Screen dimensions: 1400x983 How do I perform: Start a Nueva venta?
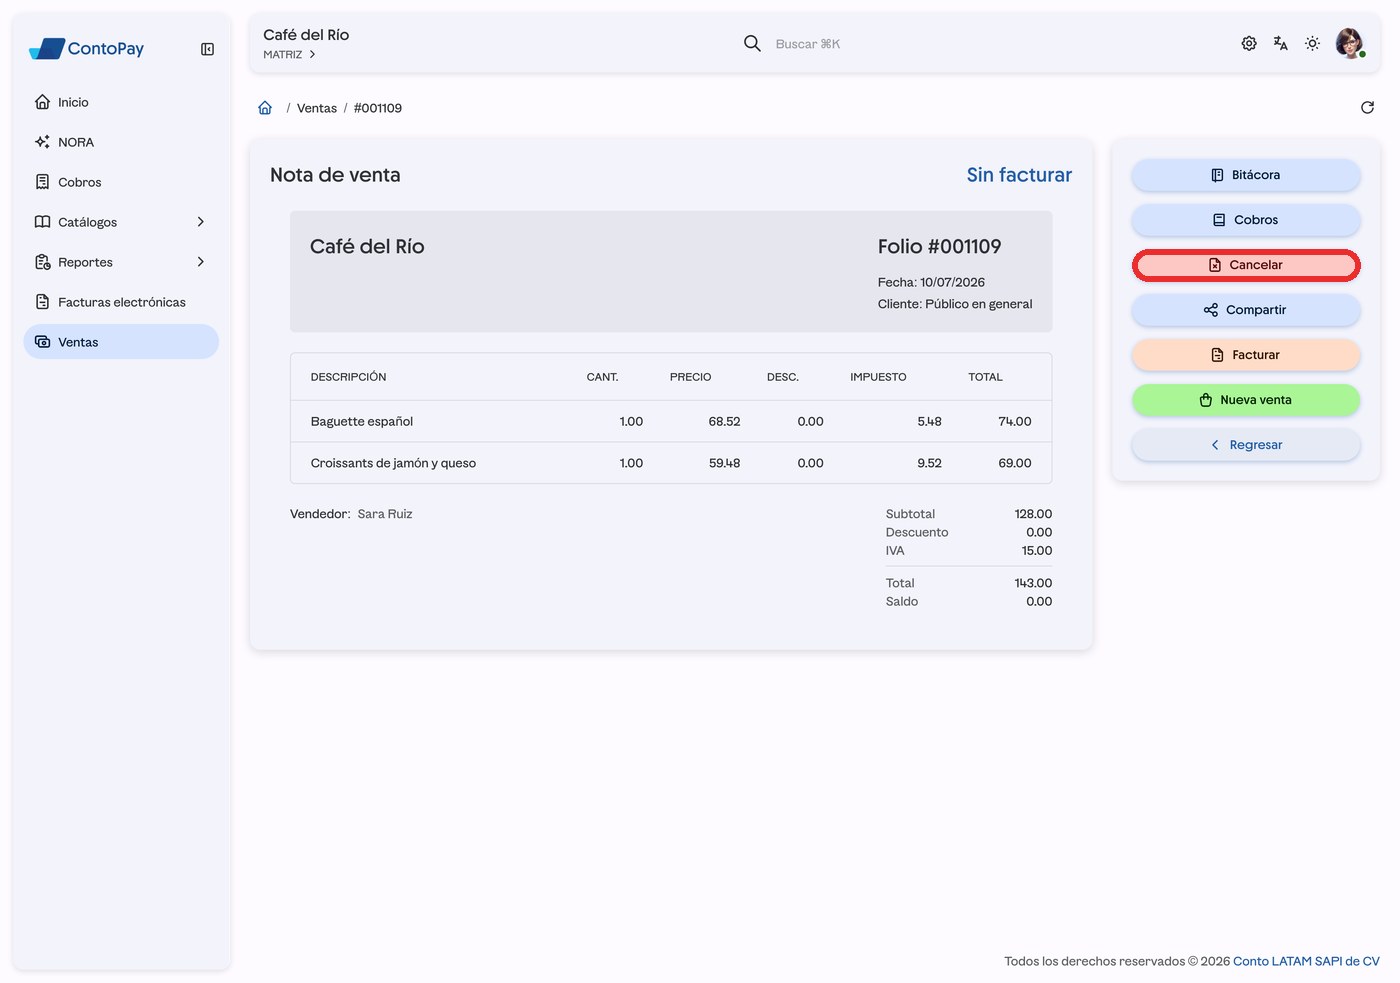point(1246,400)
